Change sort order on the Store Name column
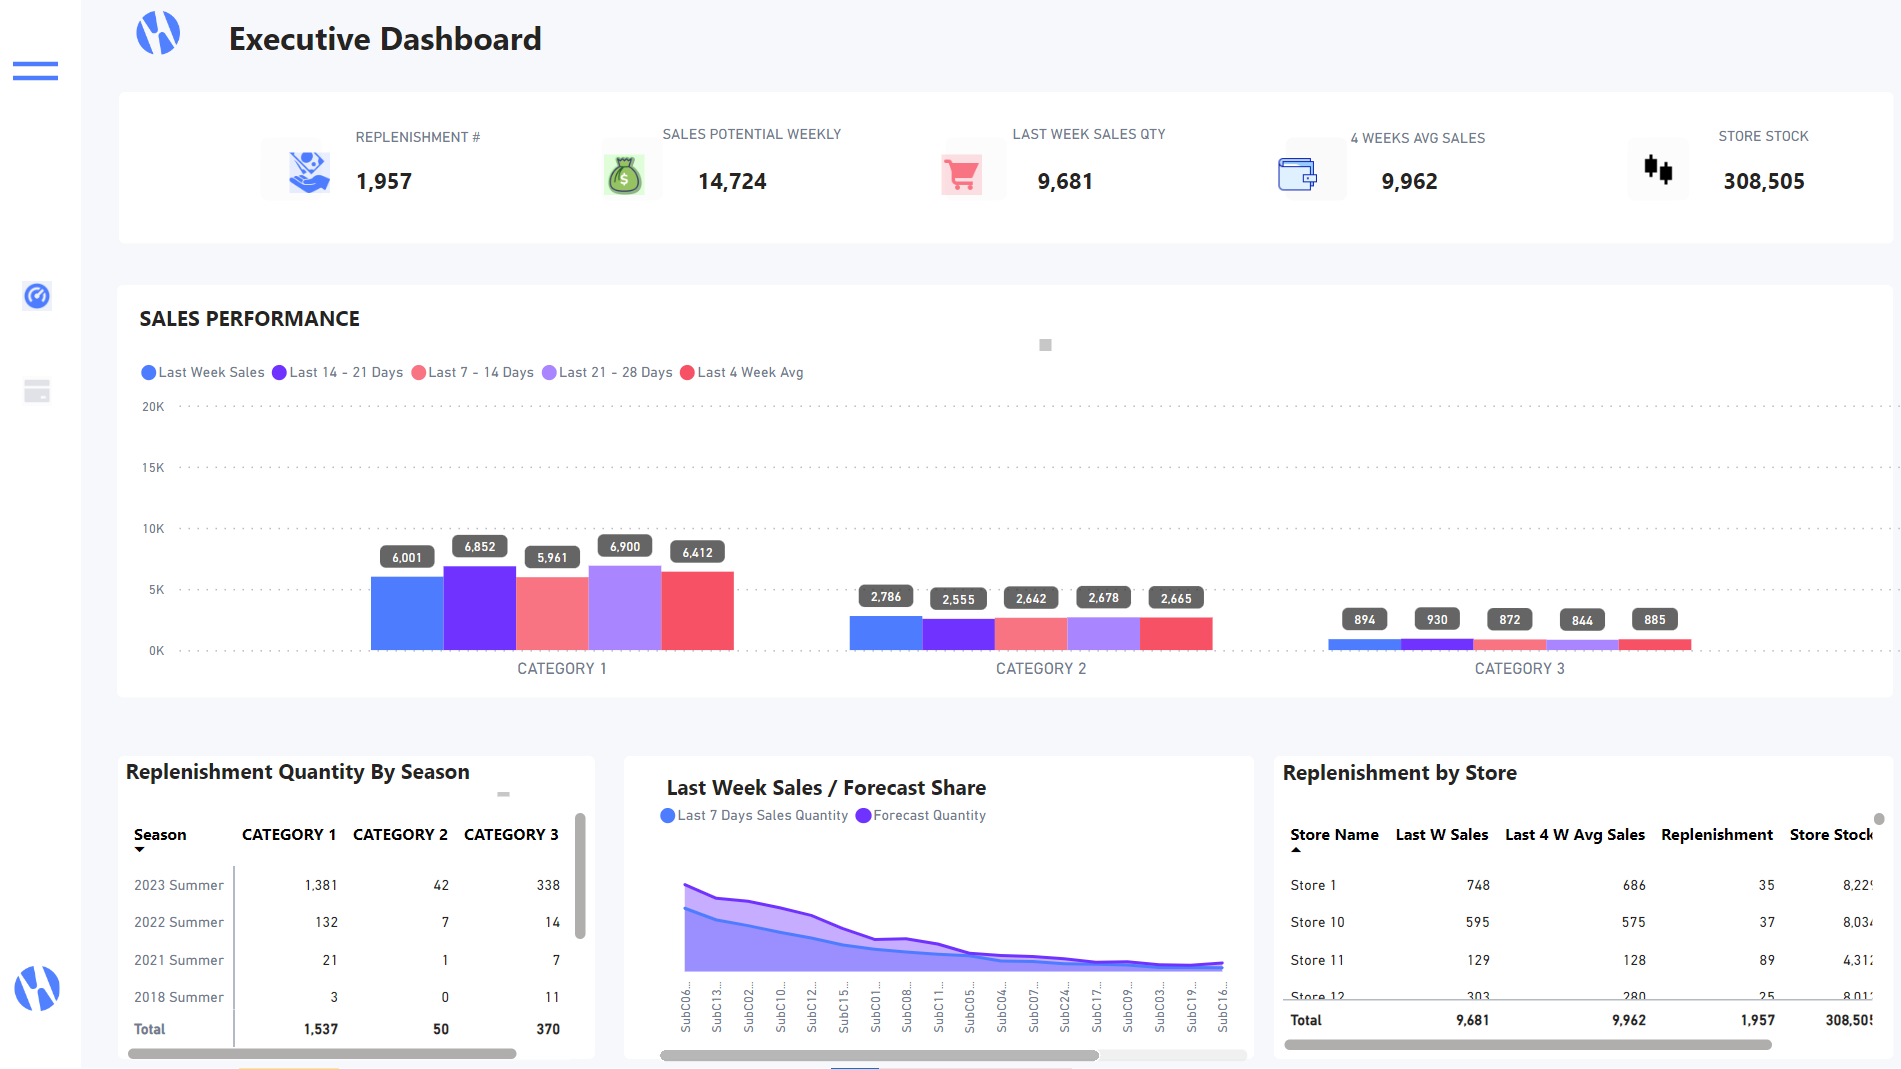The width and height of the screenshot is (1901, 1069). click(1334, 839)
